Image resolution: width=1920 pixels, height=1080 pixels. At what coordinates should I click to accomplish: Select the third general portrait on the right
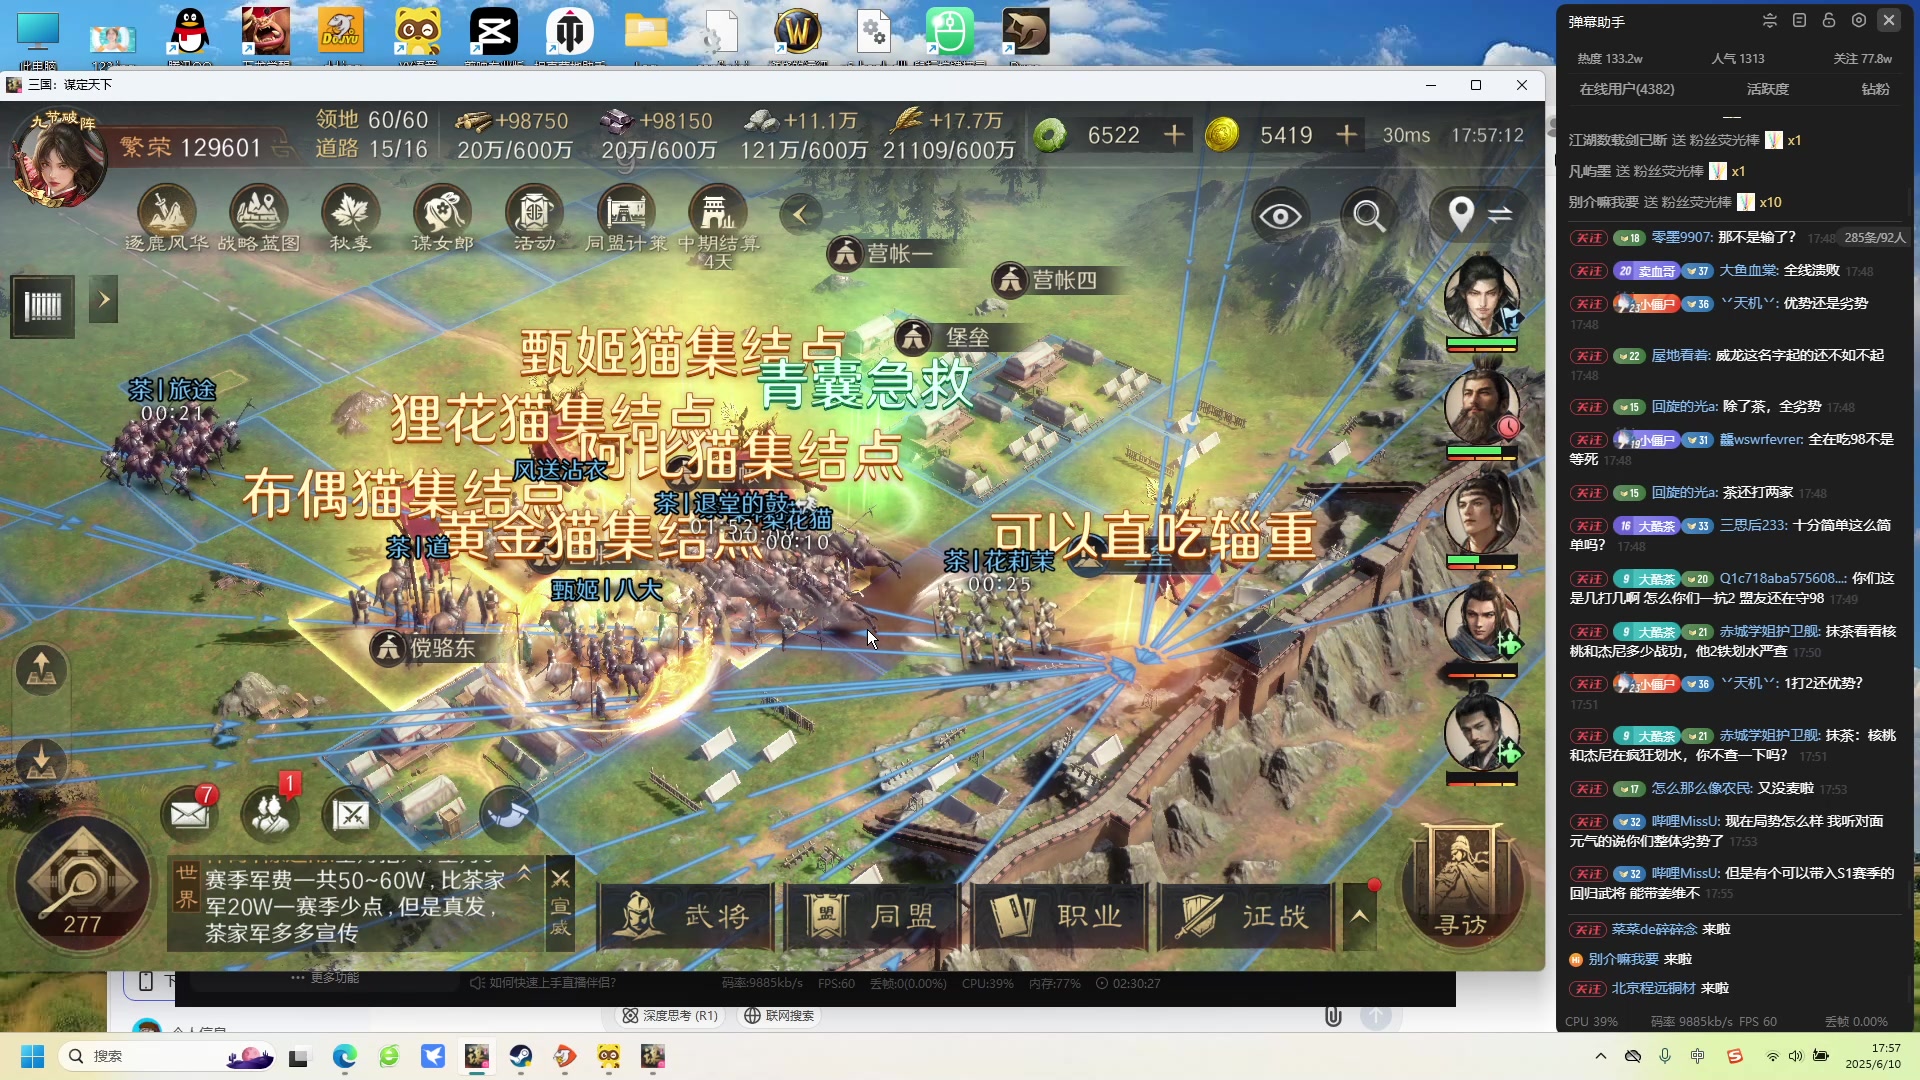(1481, 514)
